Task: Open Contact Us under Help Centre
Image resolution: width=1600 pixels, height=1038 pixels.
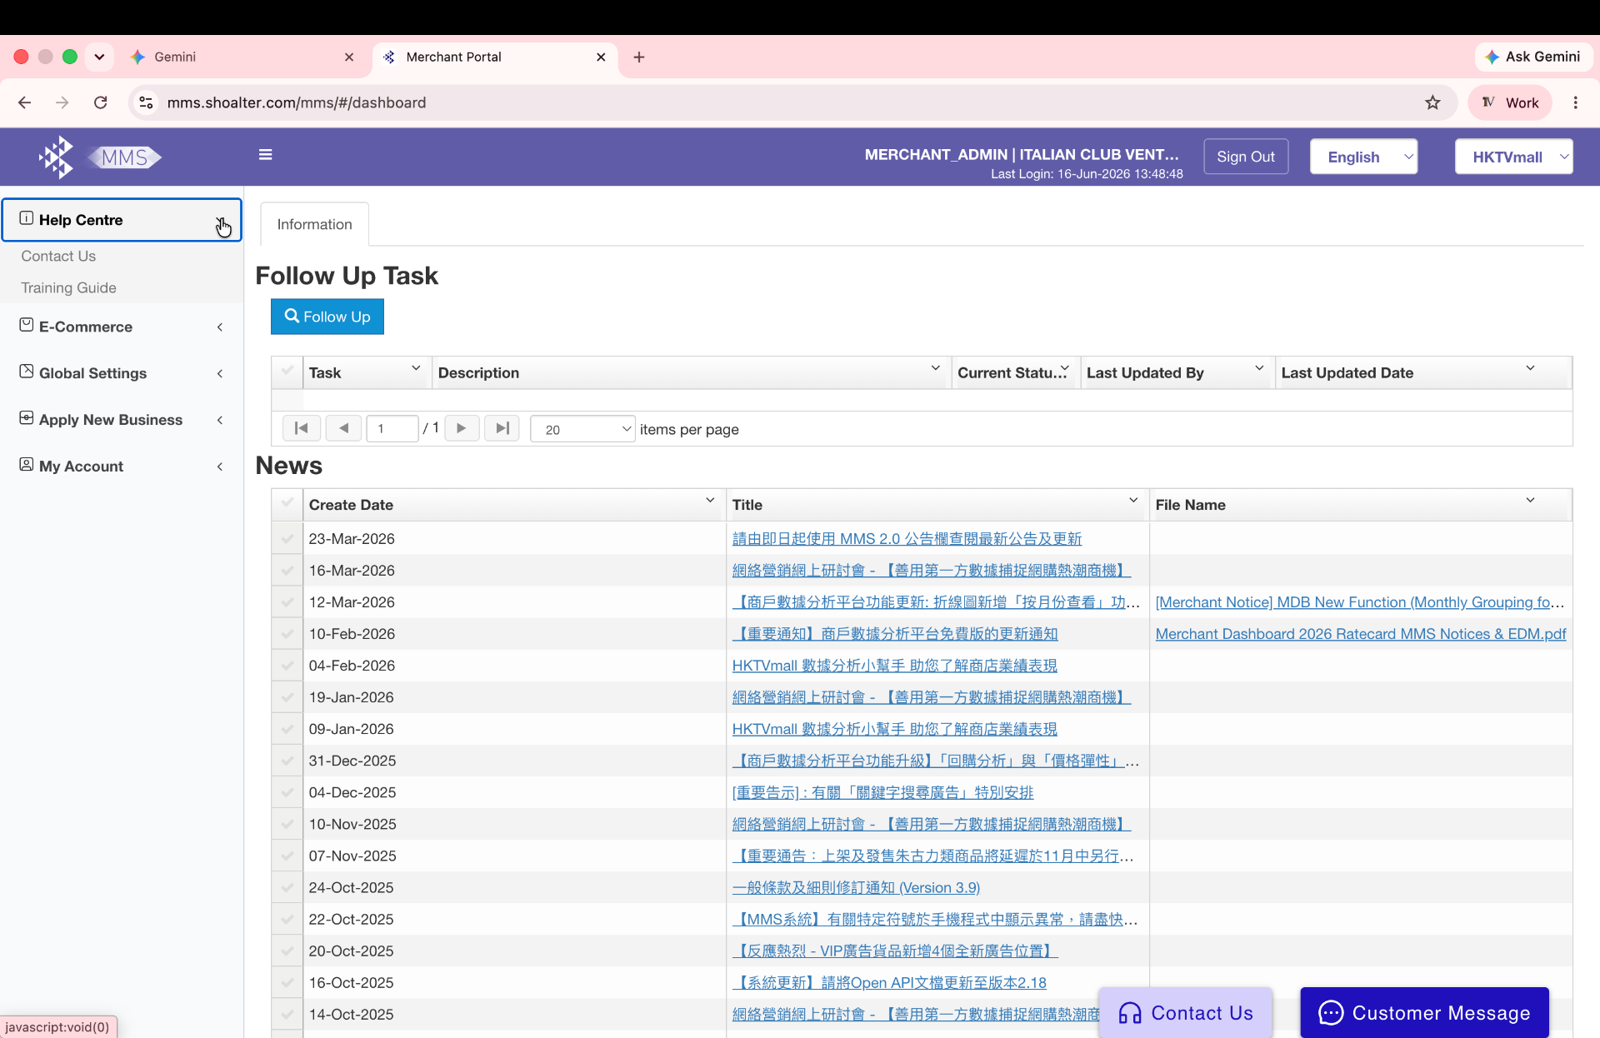Action: click(x=58, y=256)
